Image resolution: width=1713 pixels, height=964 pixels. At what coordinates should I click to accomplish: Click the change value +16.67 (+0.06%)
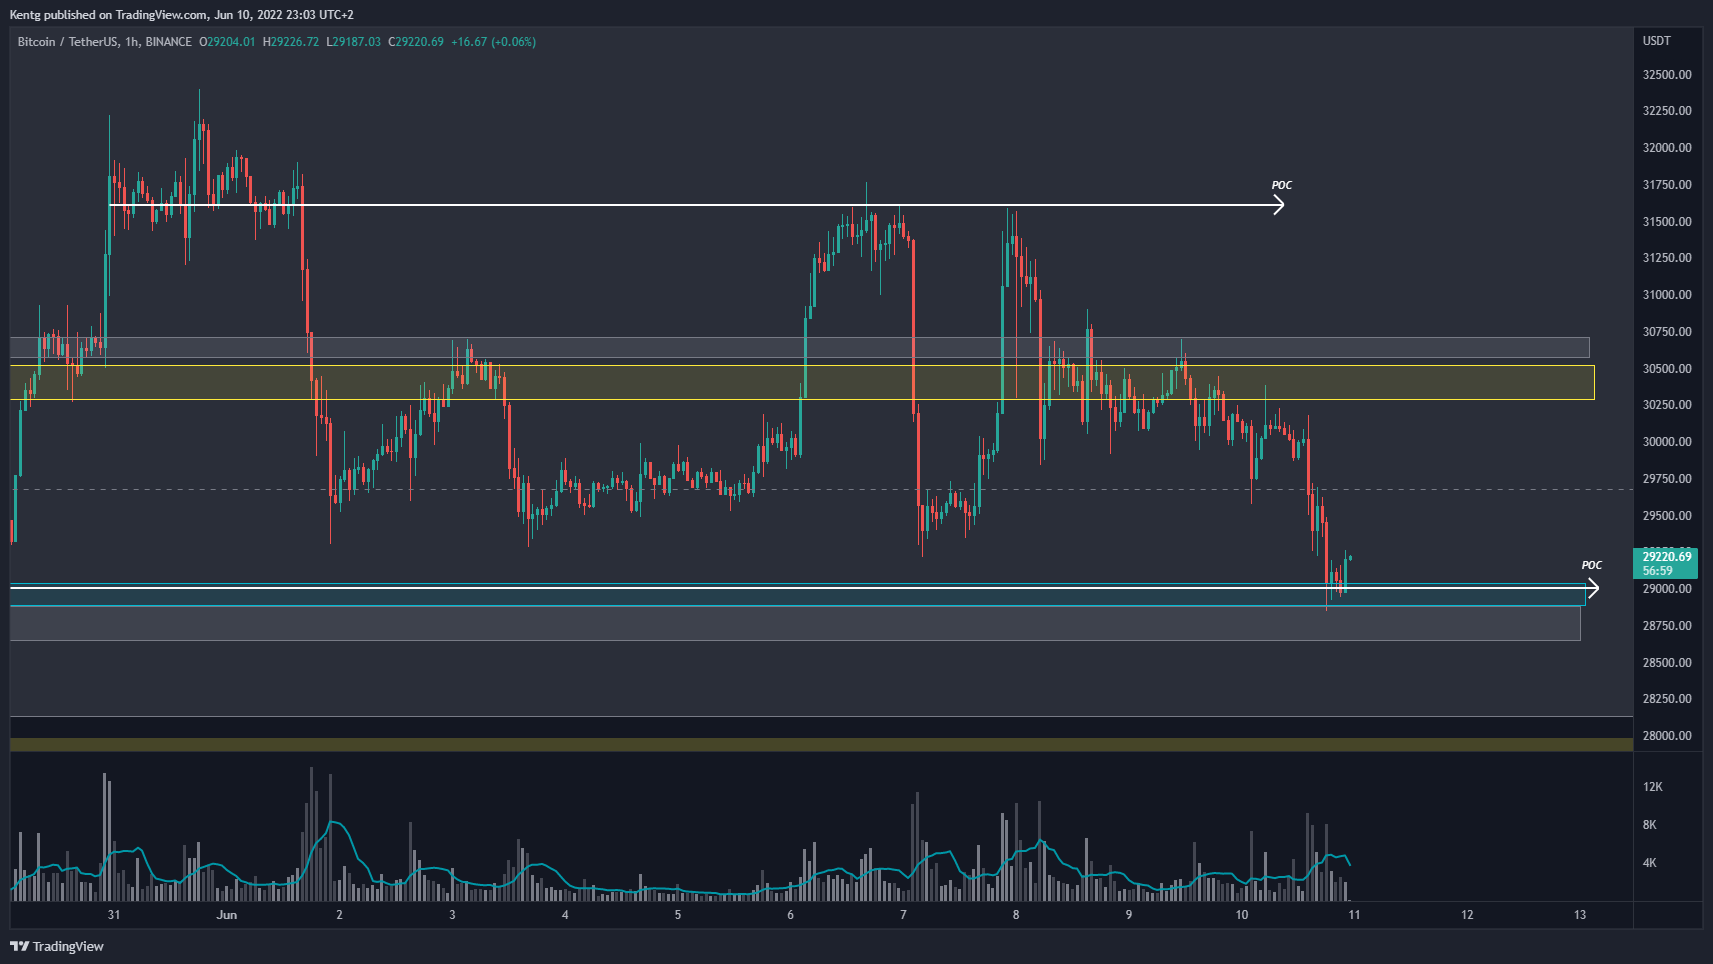tap(494, 42)
